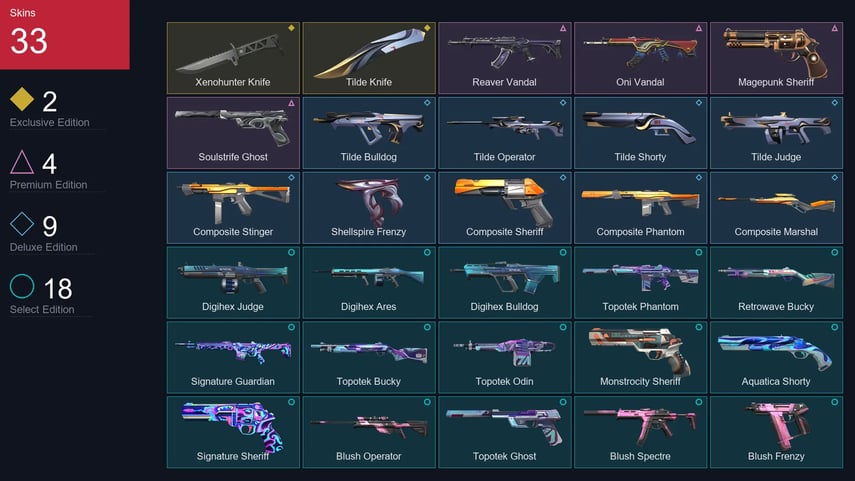Pick the Shellspire Frenzy skin icon
Screen dimensions: 855x481
click(x=371, y=202)
